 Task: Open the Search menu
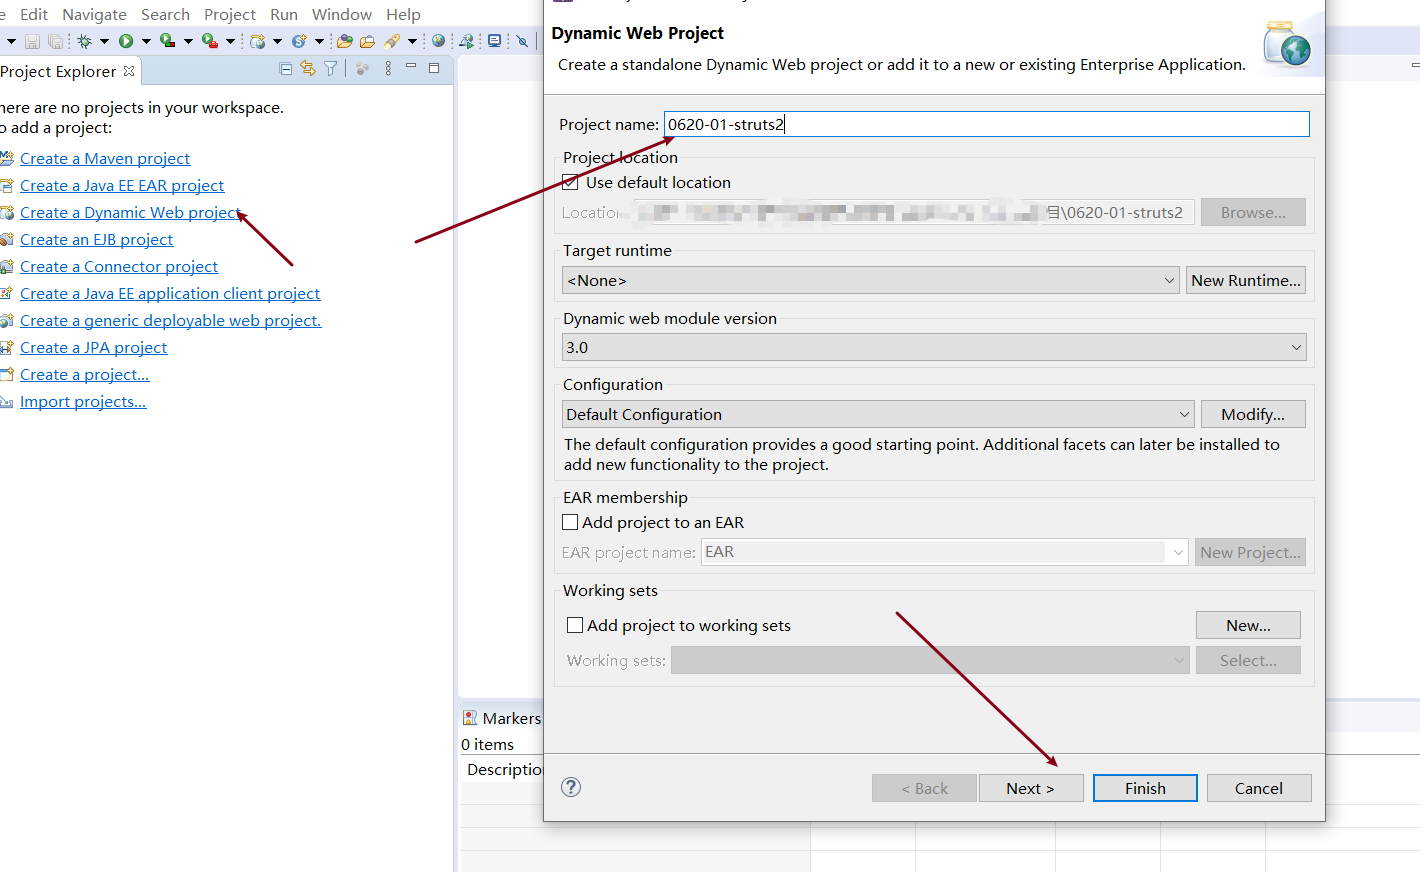point(165,14)
